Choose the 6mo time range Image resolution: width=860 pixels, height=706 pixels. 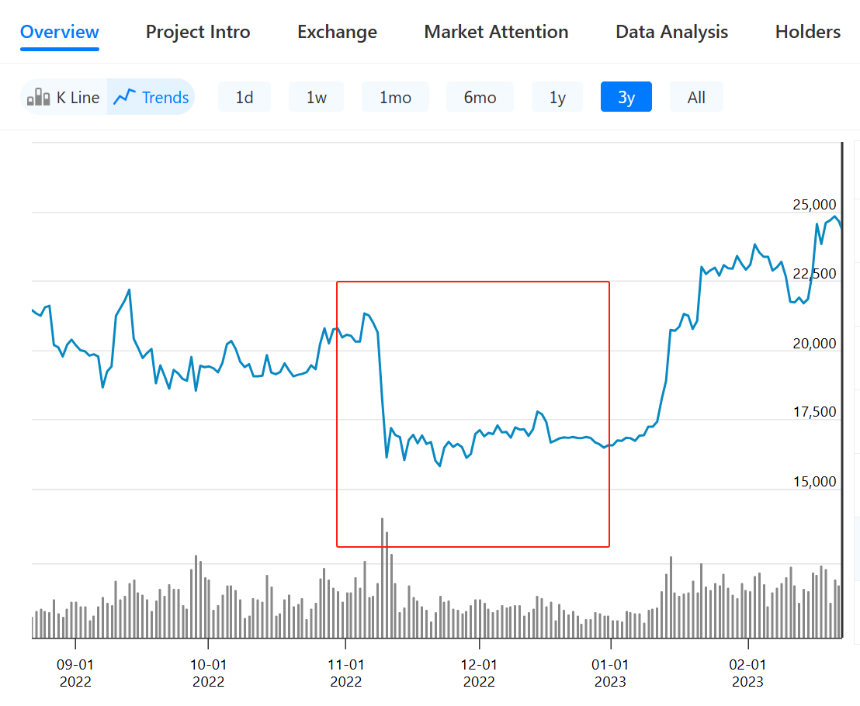tap(480, 97)
